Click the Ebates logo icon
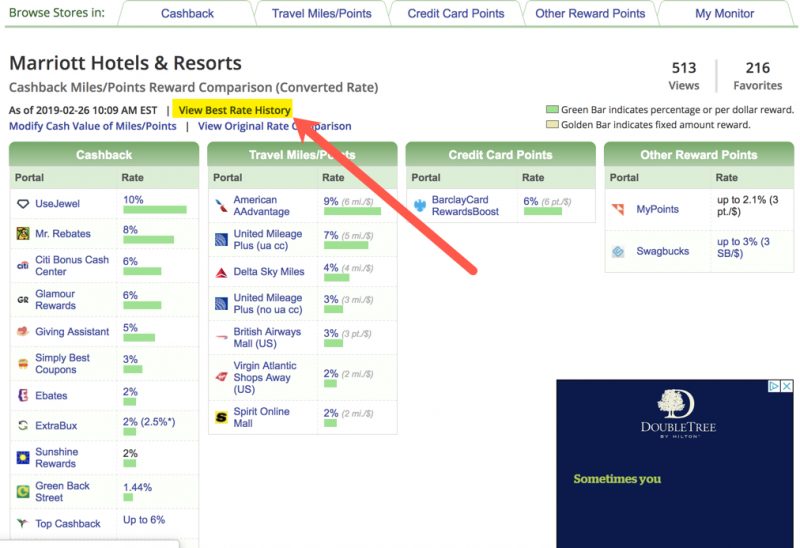This screenshot has width=800, height=548. click(23, 395)
